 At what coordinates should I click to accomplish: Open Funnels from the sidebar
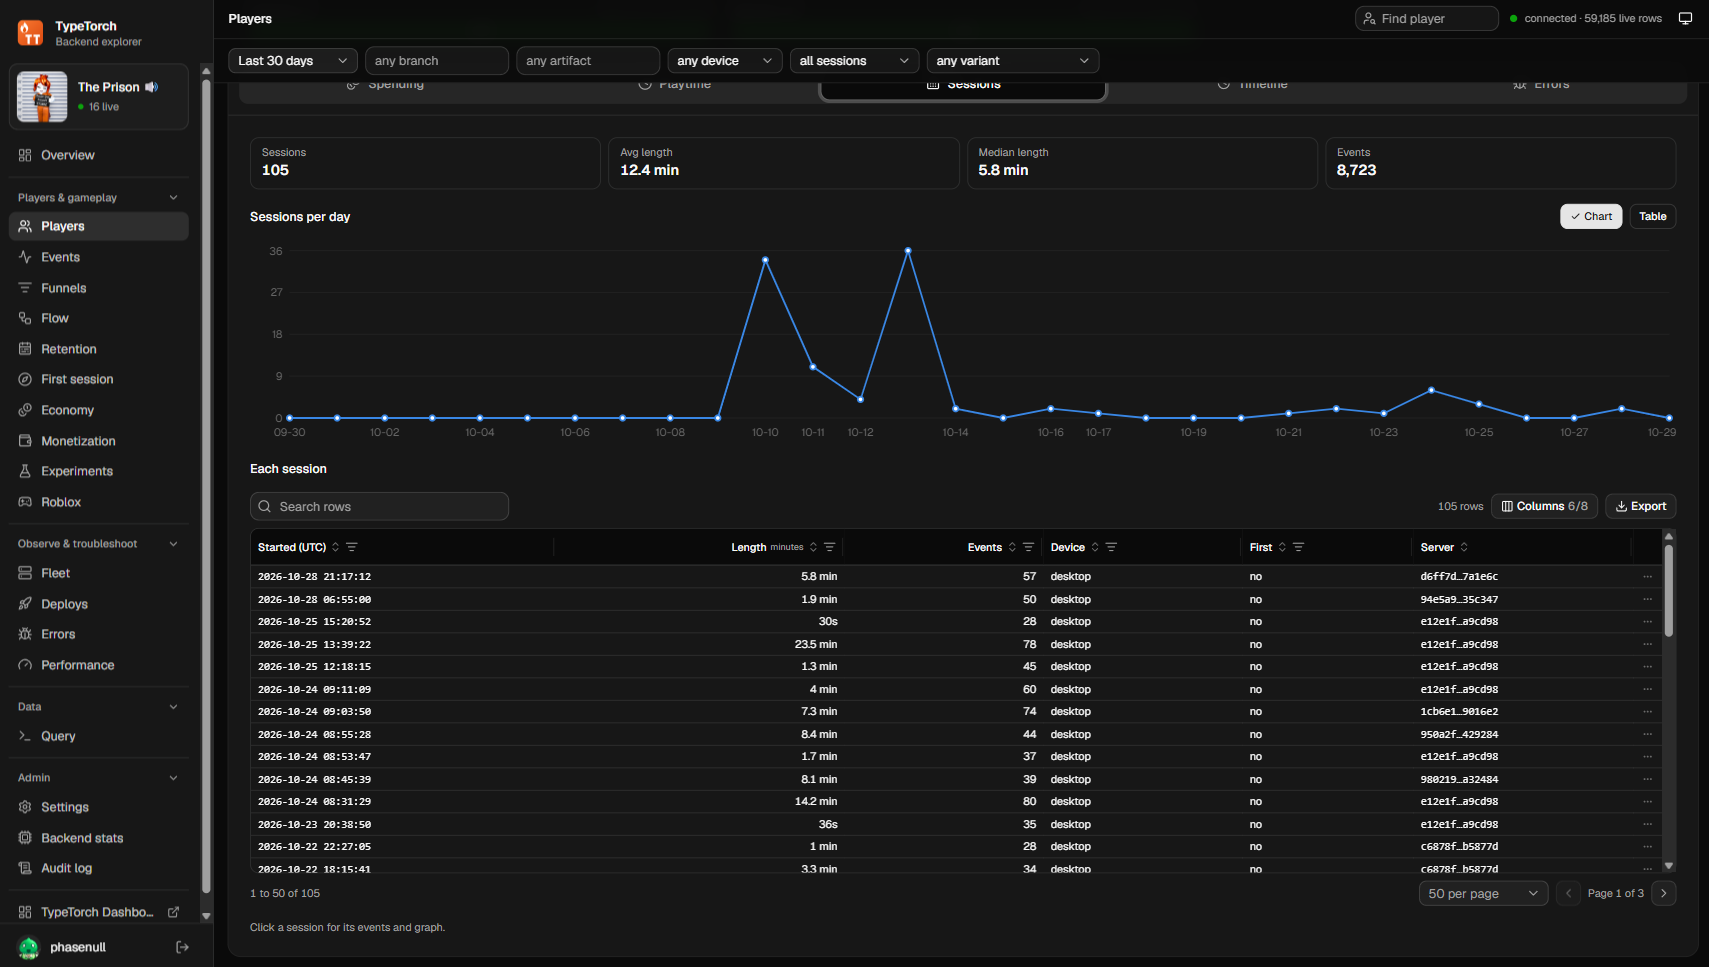pos(98,288)
